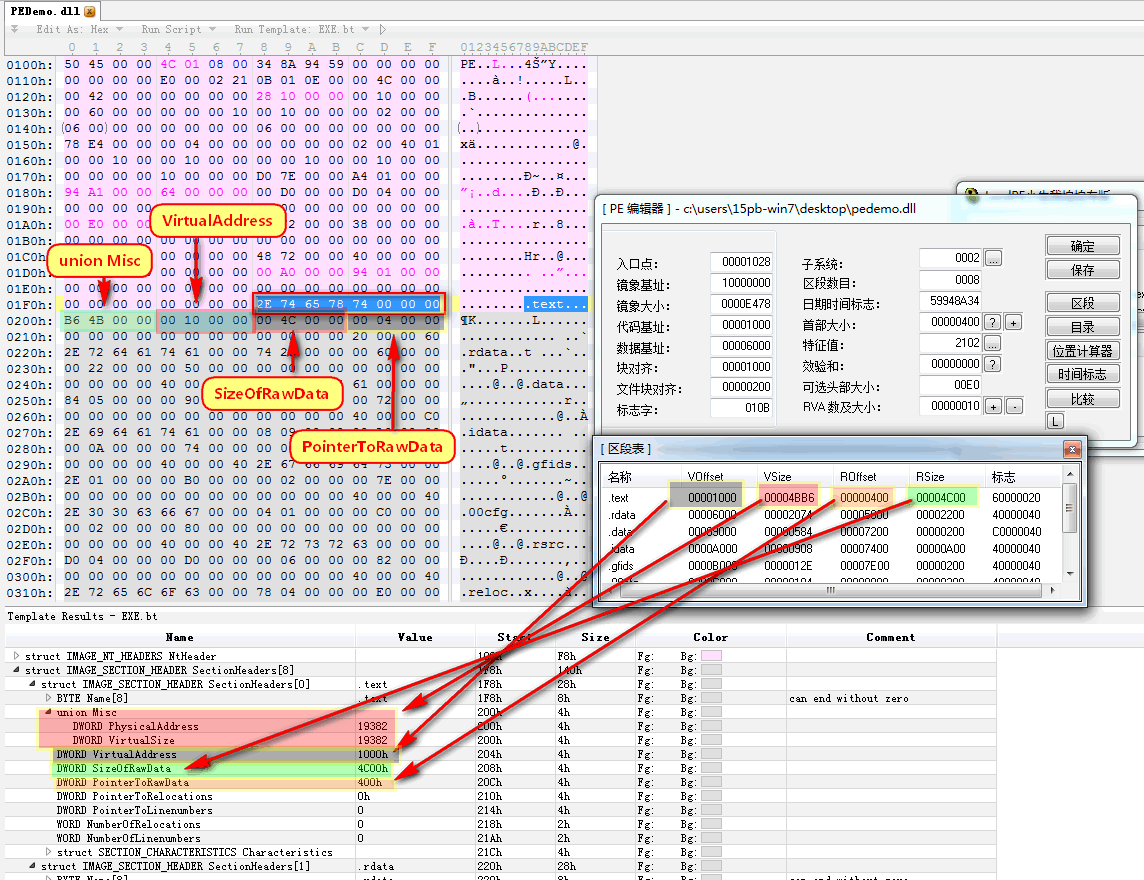Open the 位置计算器 position calculator button
The height and width of the screenshot is (880, 1144).
[1083, 351]
